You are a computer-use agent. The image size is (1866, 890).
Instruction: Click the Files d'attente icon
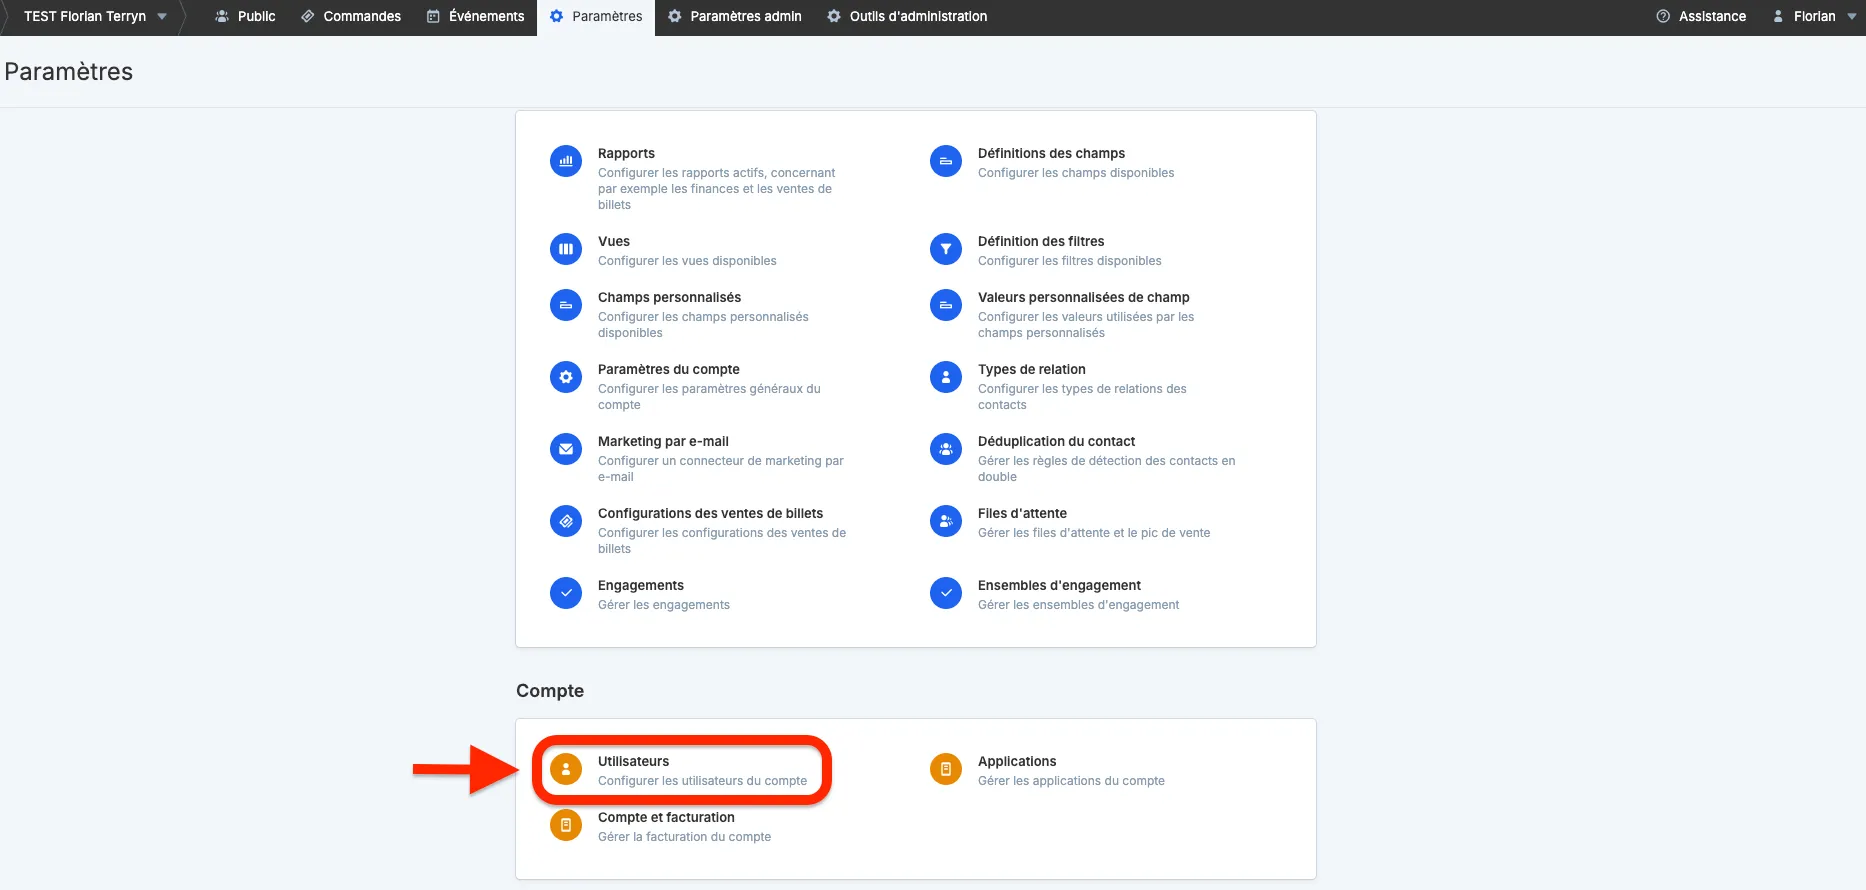(946, 521)
